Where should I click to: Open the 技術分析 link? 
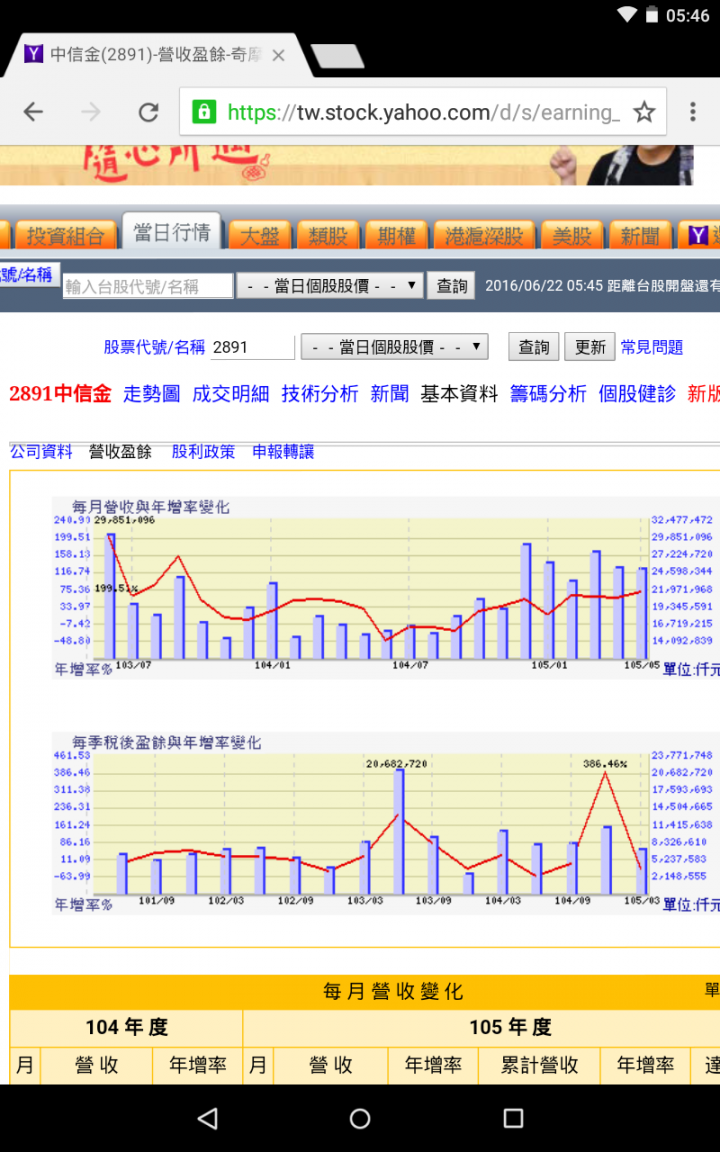tap(320, 394)
